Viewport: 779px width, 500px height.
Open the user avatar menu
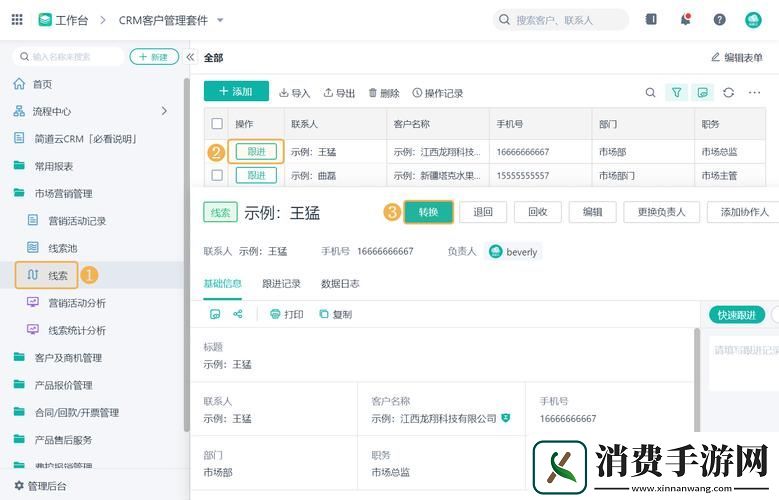753,20
